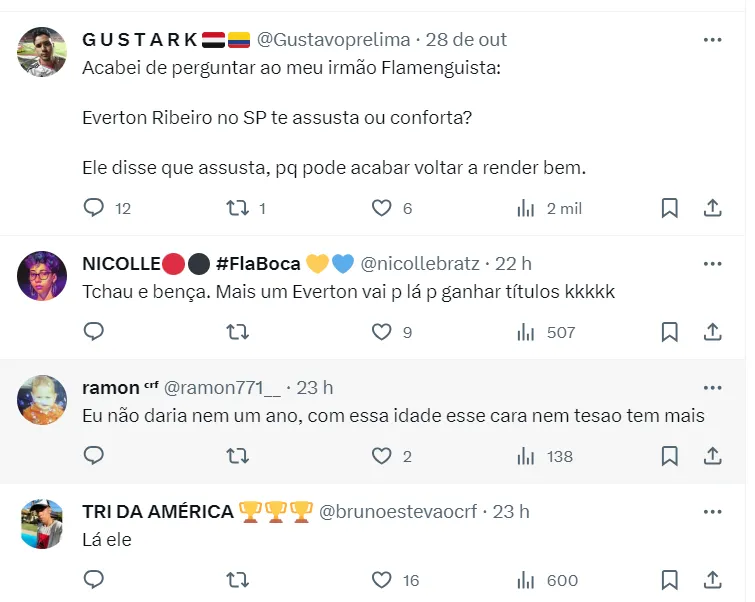755x602 pixels.
Task: Bookmark ramon's tweet
Action: [670, 456]
